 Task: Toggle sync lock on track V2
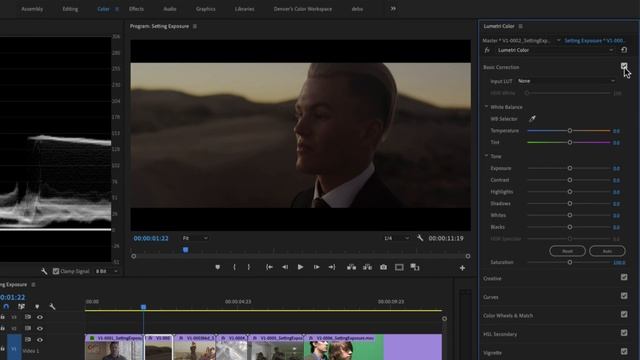click(28, 328)
